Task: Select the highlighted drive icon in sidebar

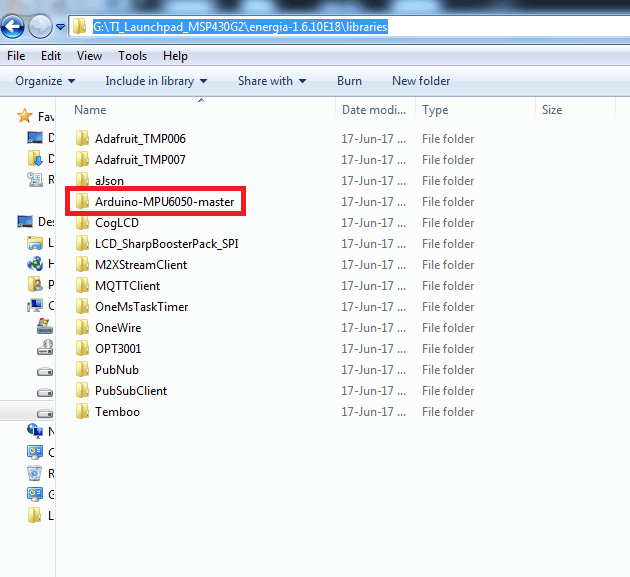Action: coord(45,413)
